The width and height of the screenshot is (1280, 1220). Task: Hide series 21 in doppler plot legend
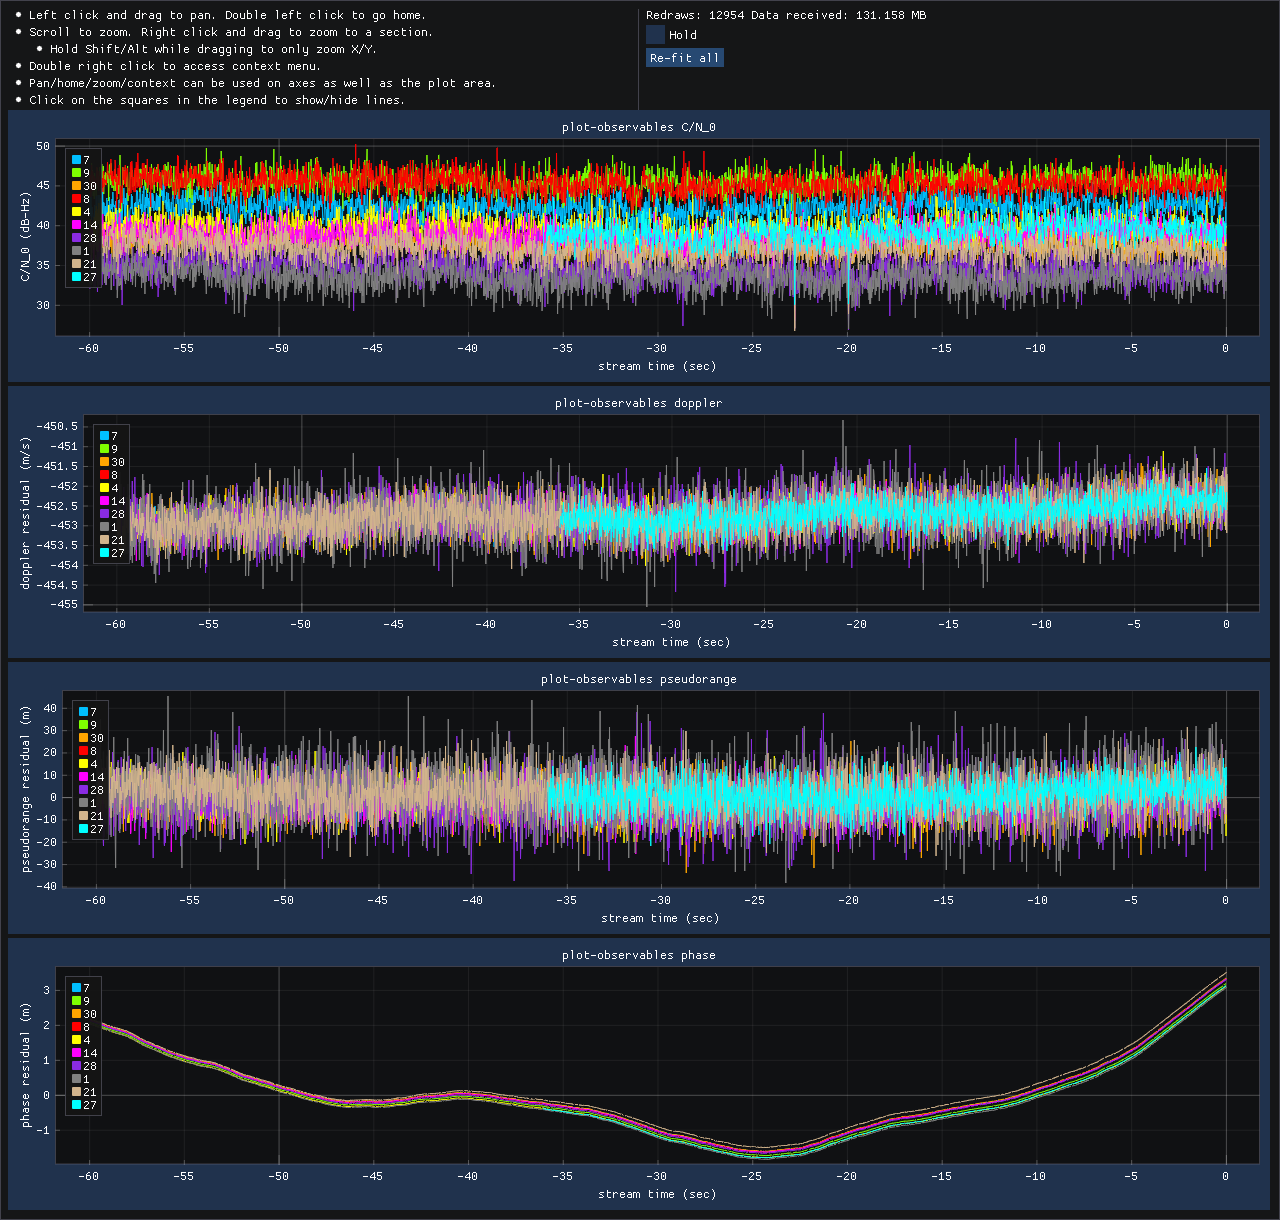tap(104, 540)
